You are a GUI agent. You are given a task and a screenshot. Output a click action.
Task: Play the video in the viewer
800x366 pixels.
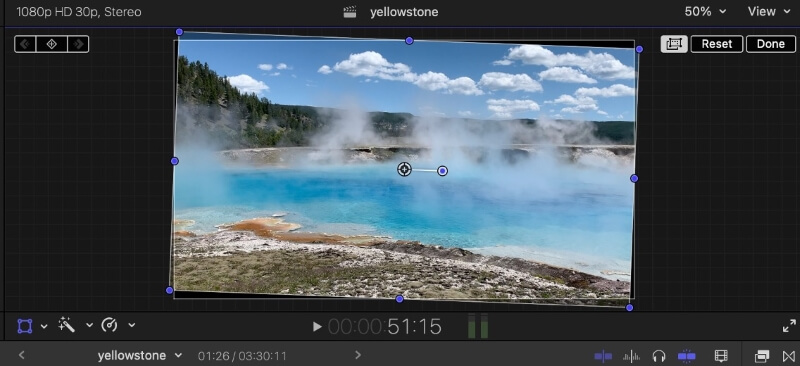(317, 326)
